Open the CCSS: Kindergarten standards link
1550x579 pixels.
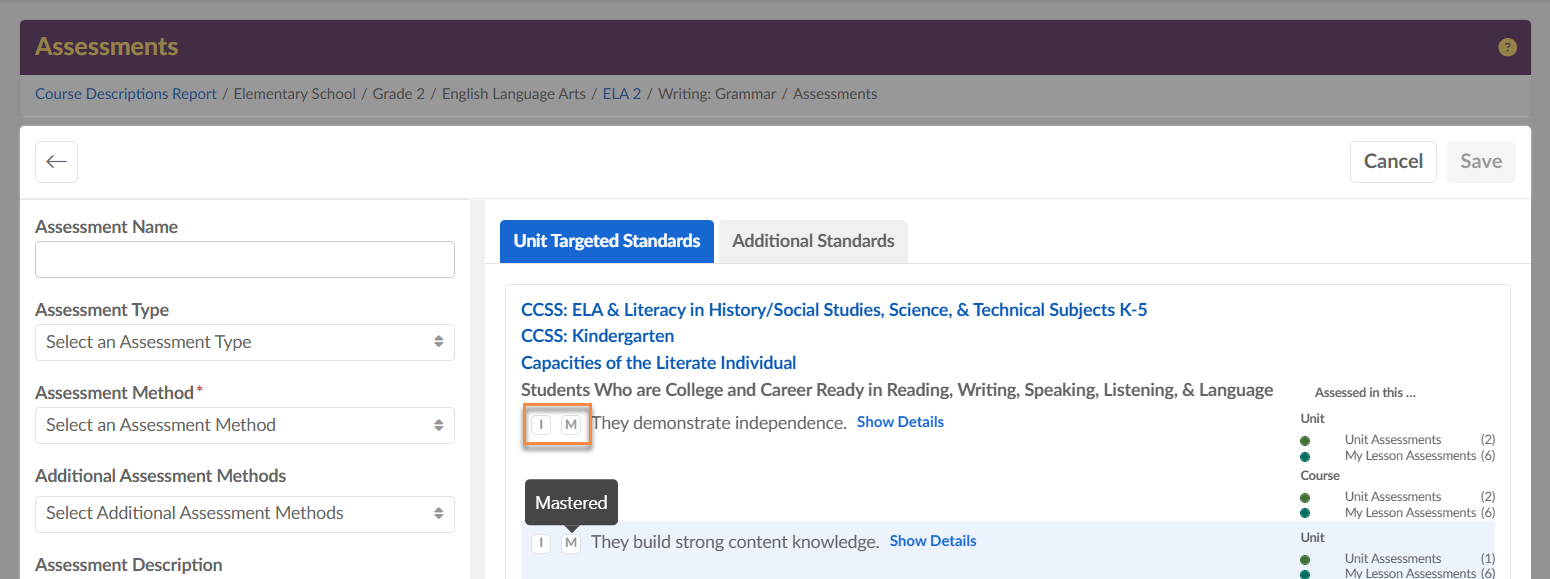tap(597, 336)
